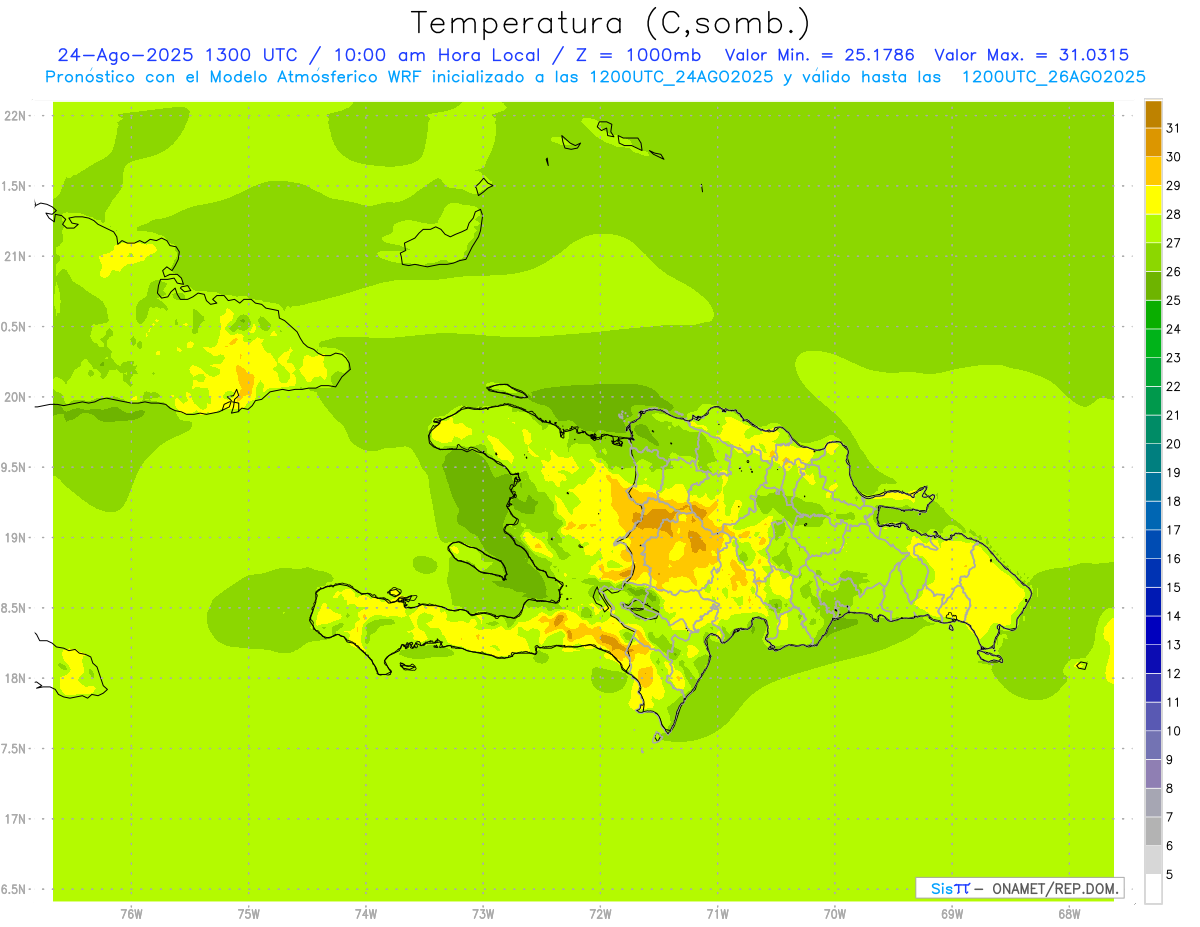This screenshot has width=1200, height=927.
Task: Click the legend swatch between 25 and 26
Action: tap(1153, 286)
